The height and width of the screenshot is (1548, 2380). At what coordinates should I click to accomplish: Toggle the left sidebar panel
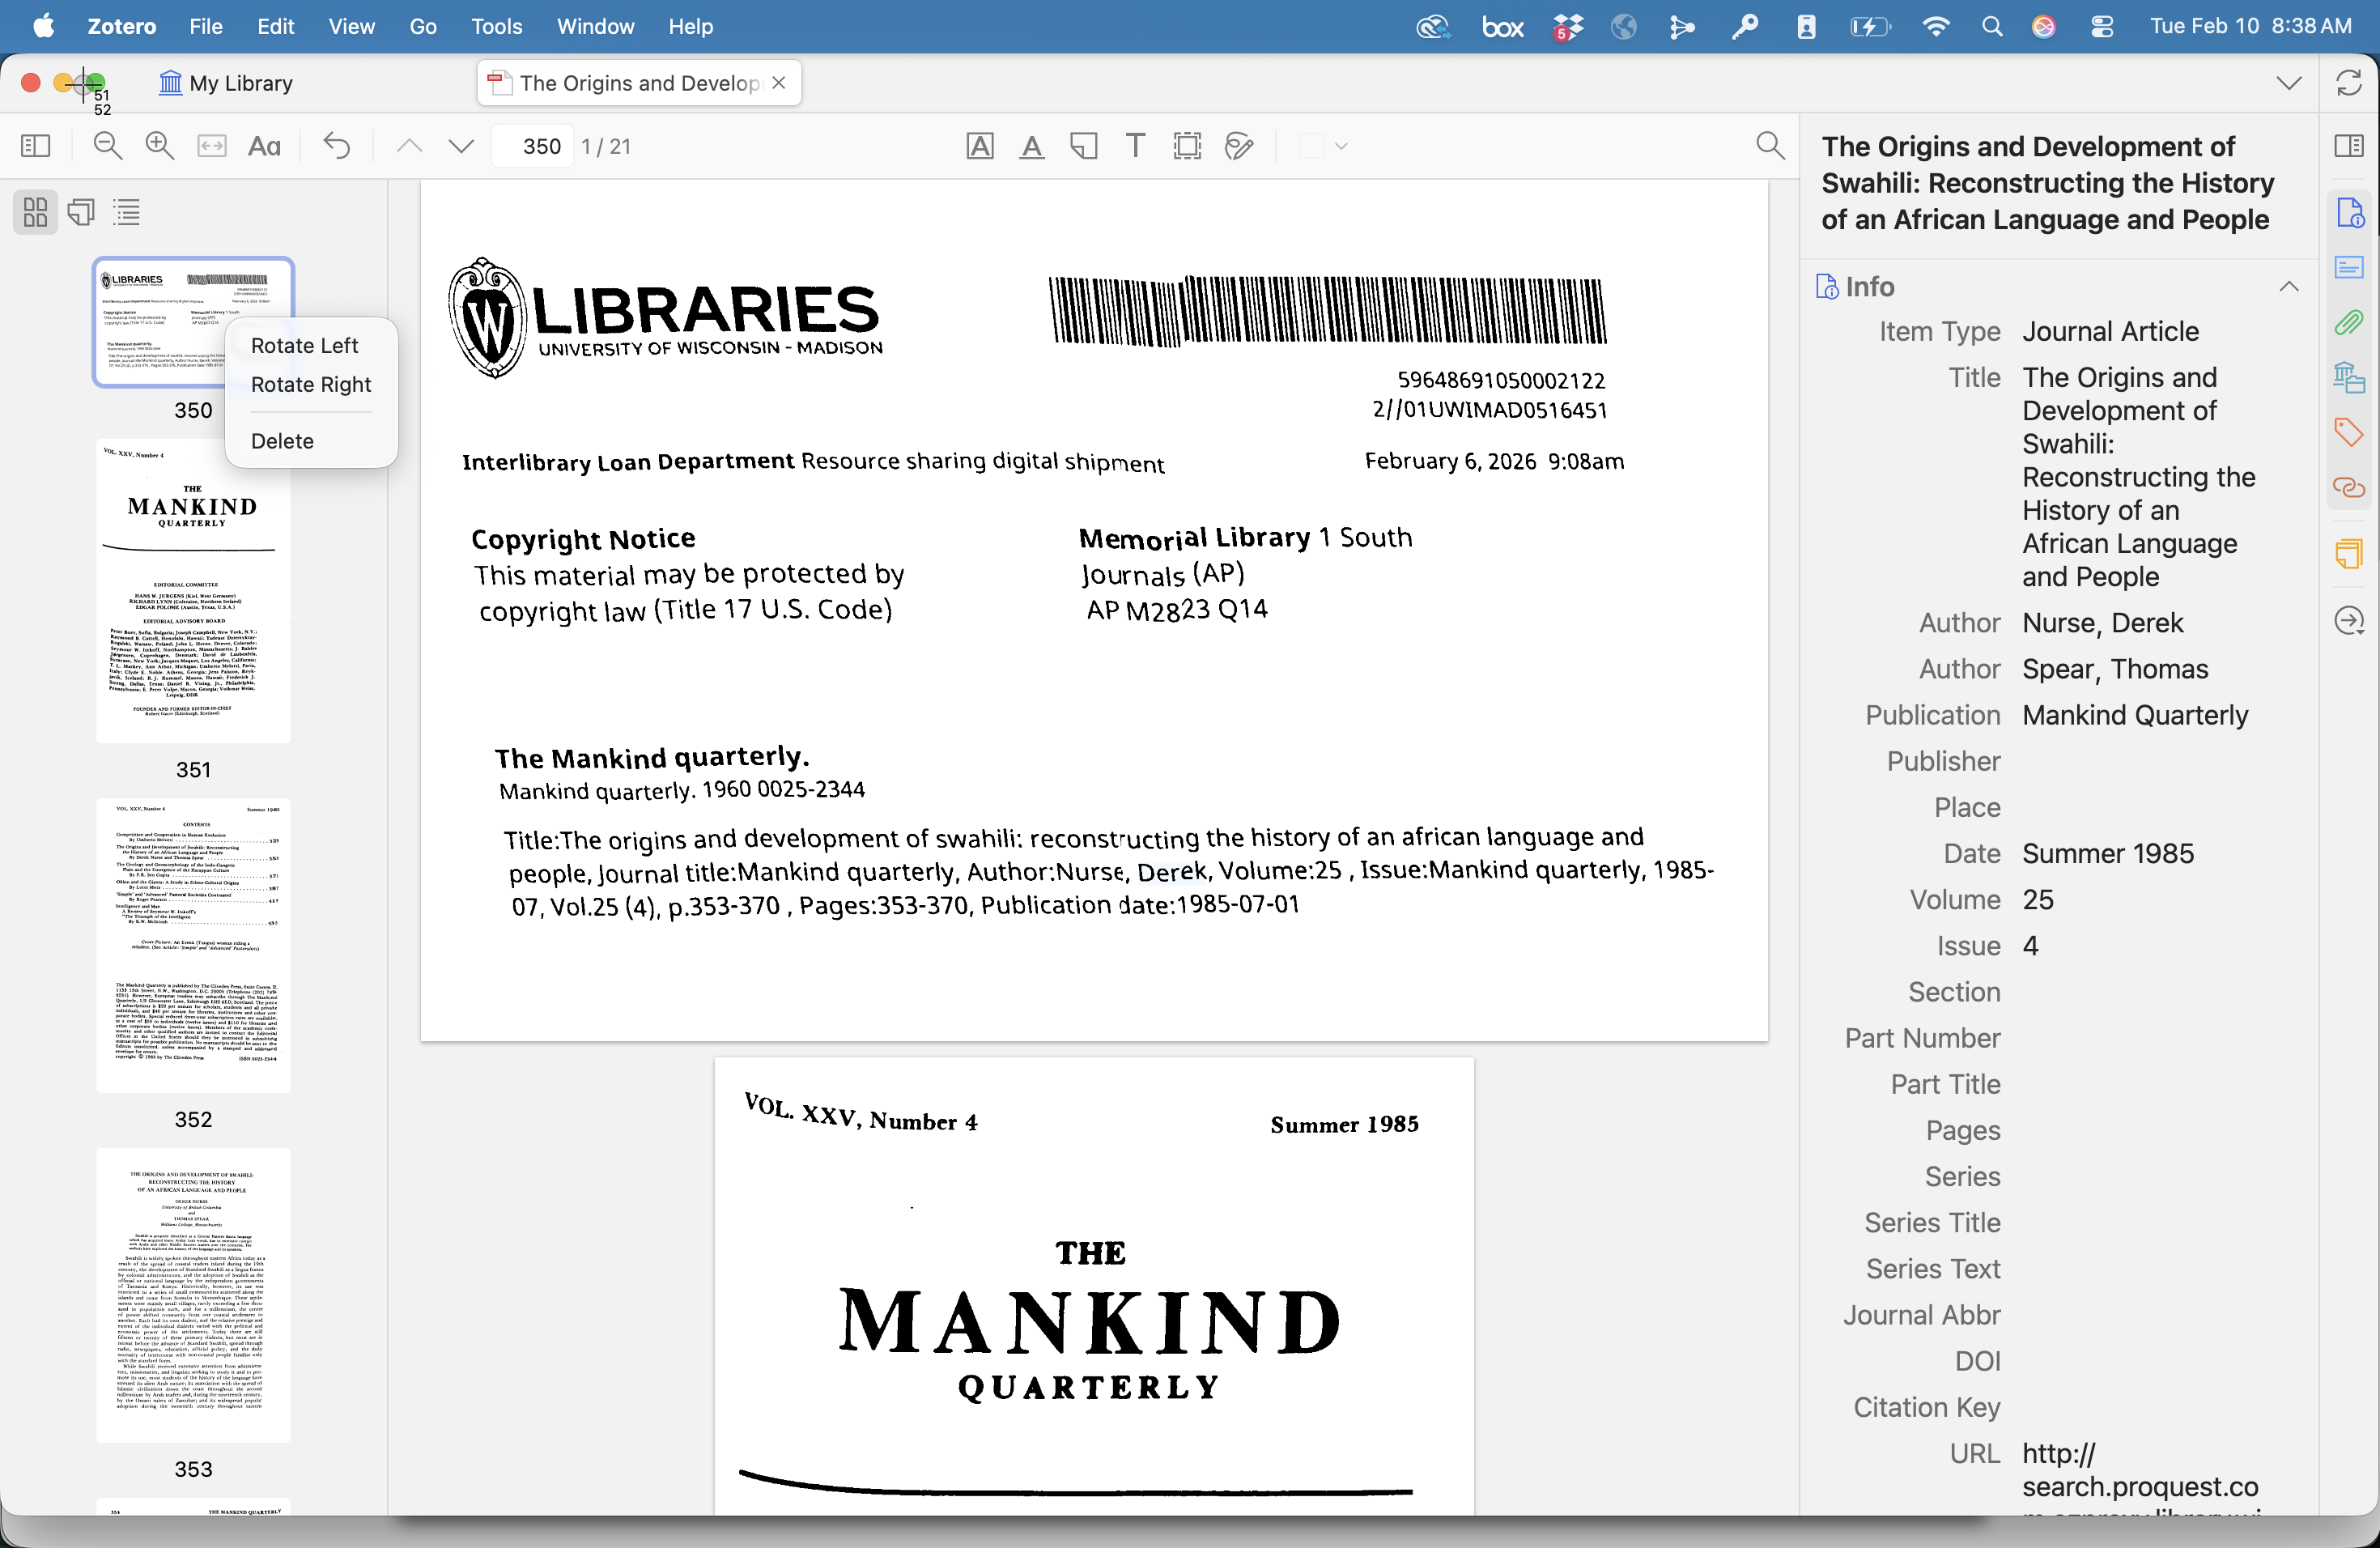[x=35, y=146]
